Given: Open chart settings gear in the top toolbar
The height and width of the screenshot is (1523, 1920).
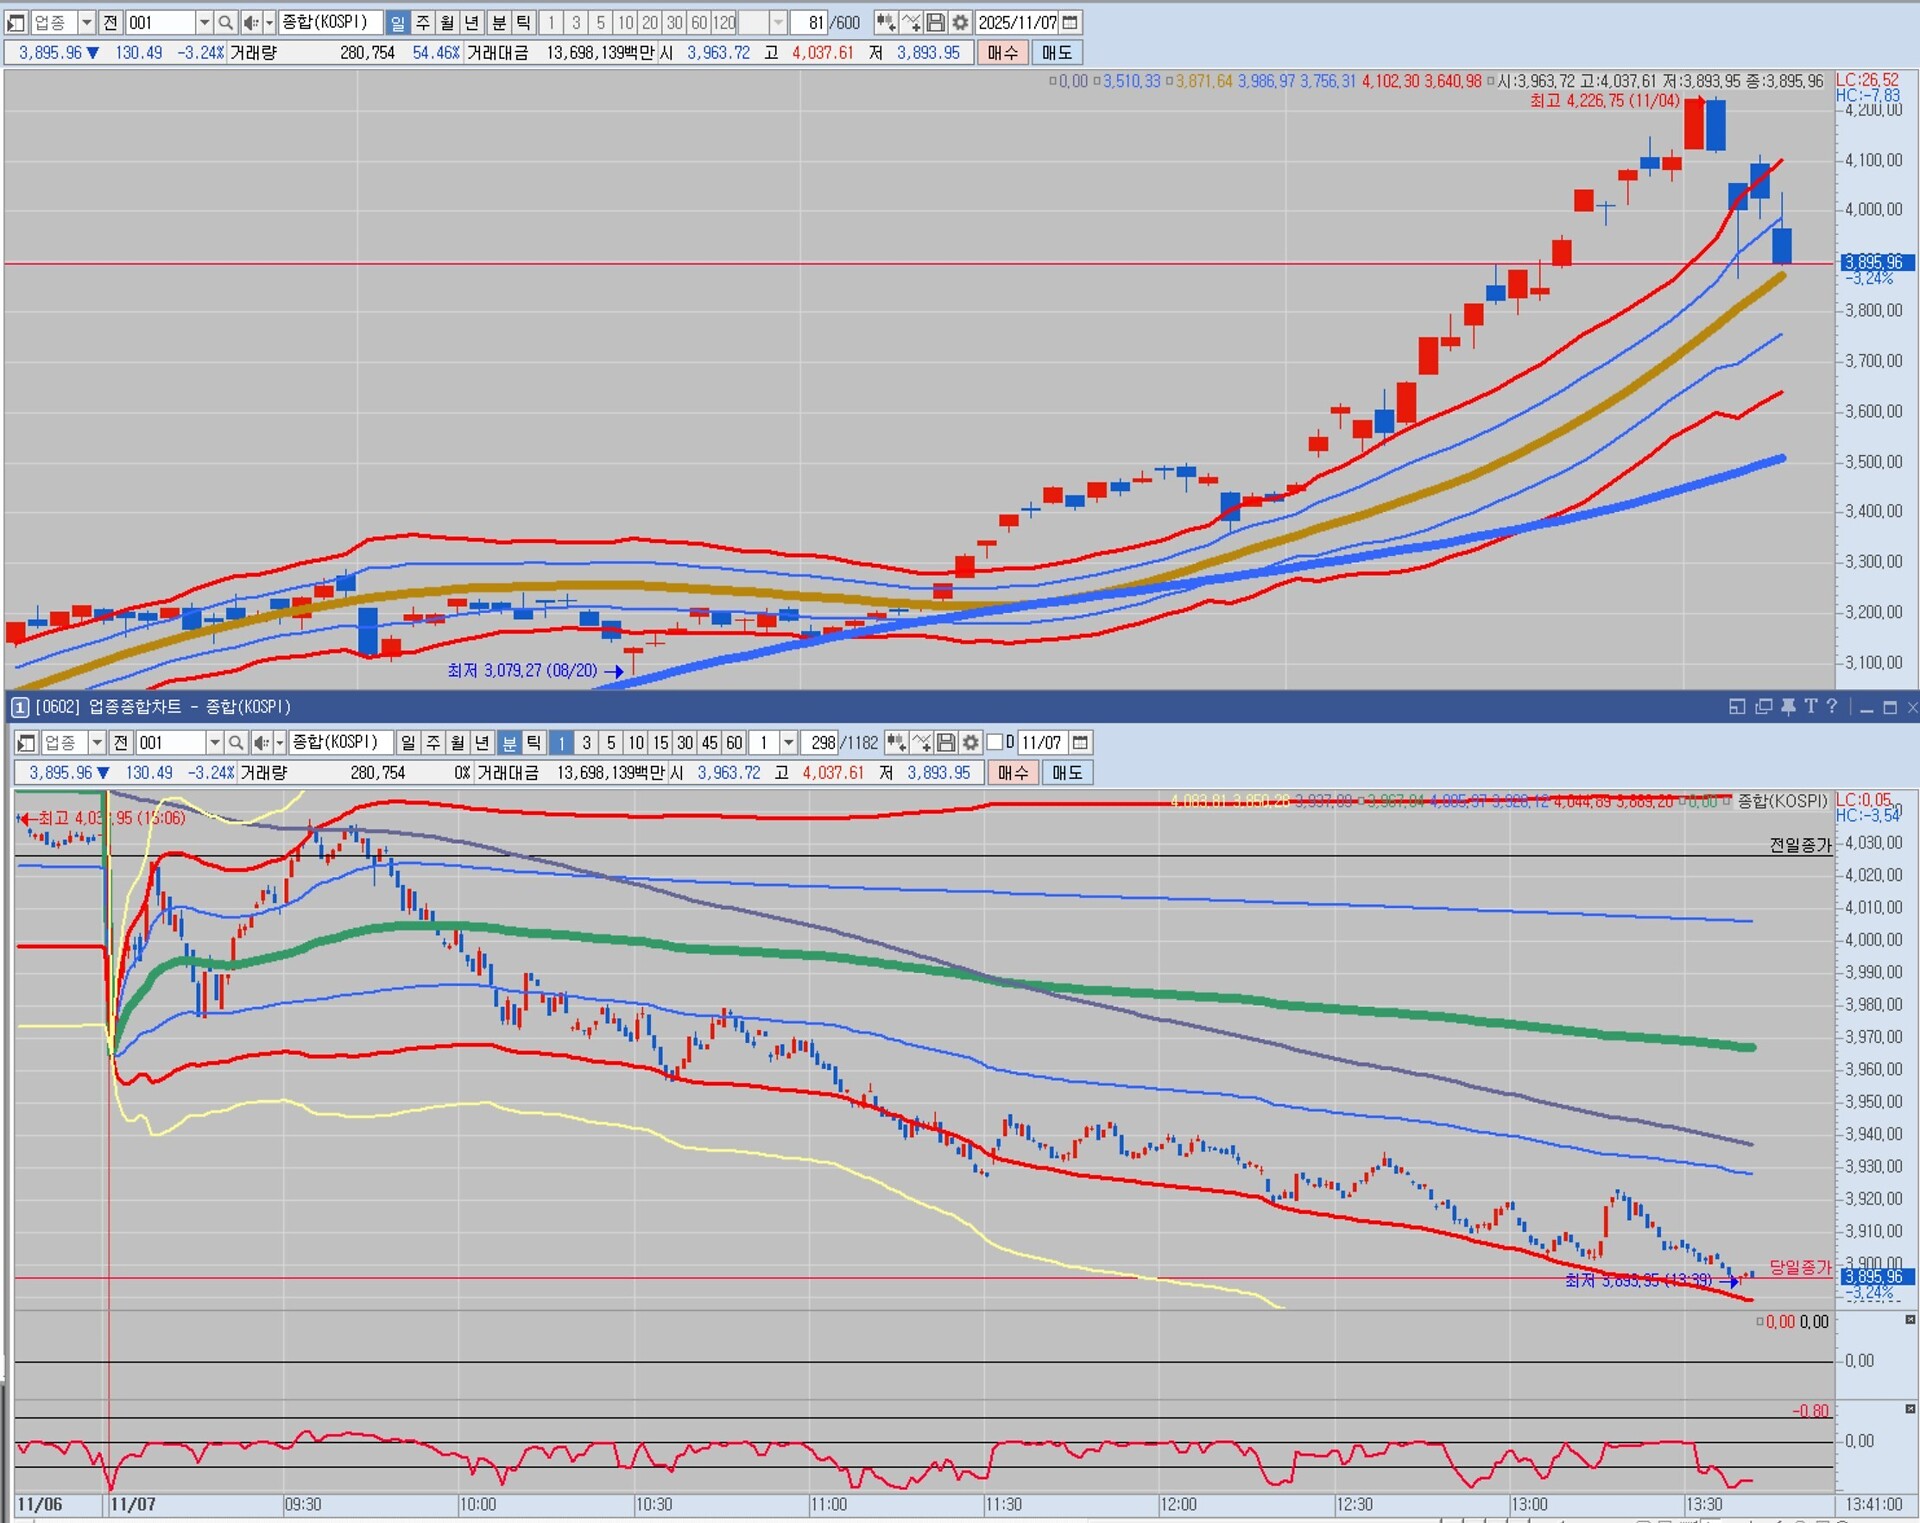Looking at the screenshot, I should coord(960,22).
